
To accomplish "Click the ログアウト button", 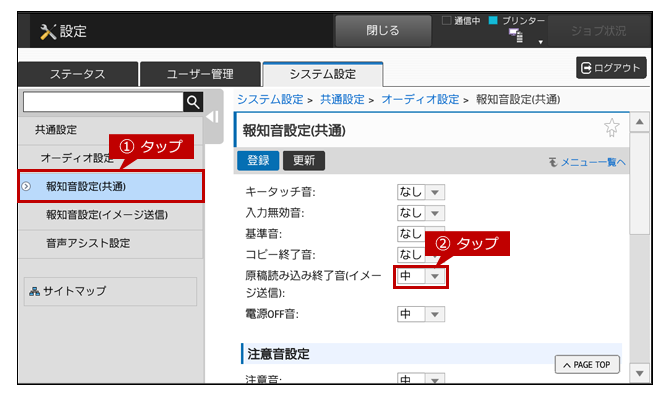I will pyautogui.click(x=611, y=68).
